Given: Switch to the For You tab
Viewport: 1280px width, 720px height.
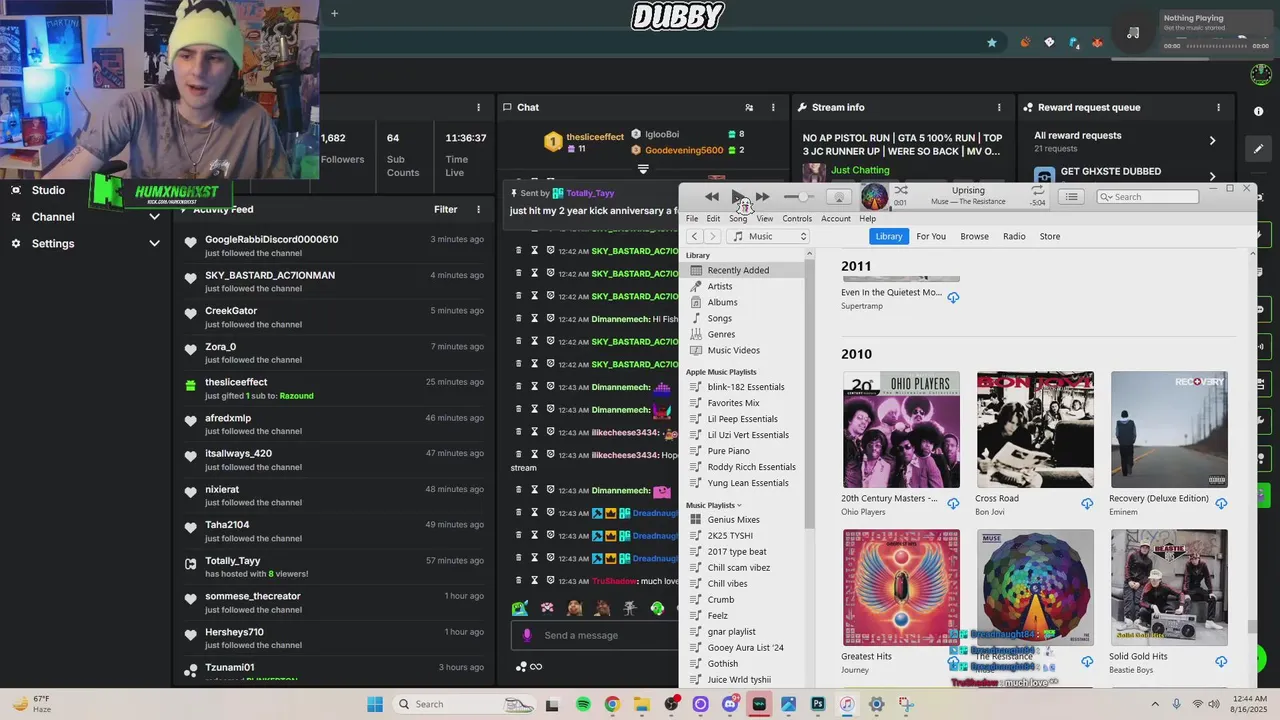Looking at the screenshot, I should point(931,236).
